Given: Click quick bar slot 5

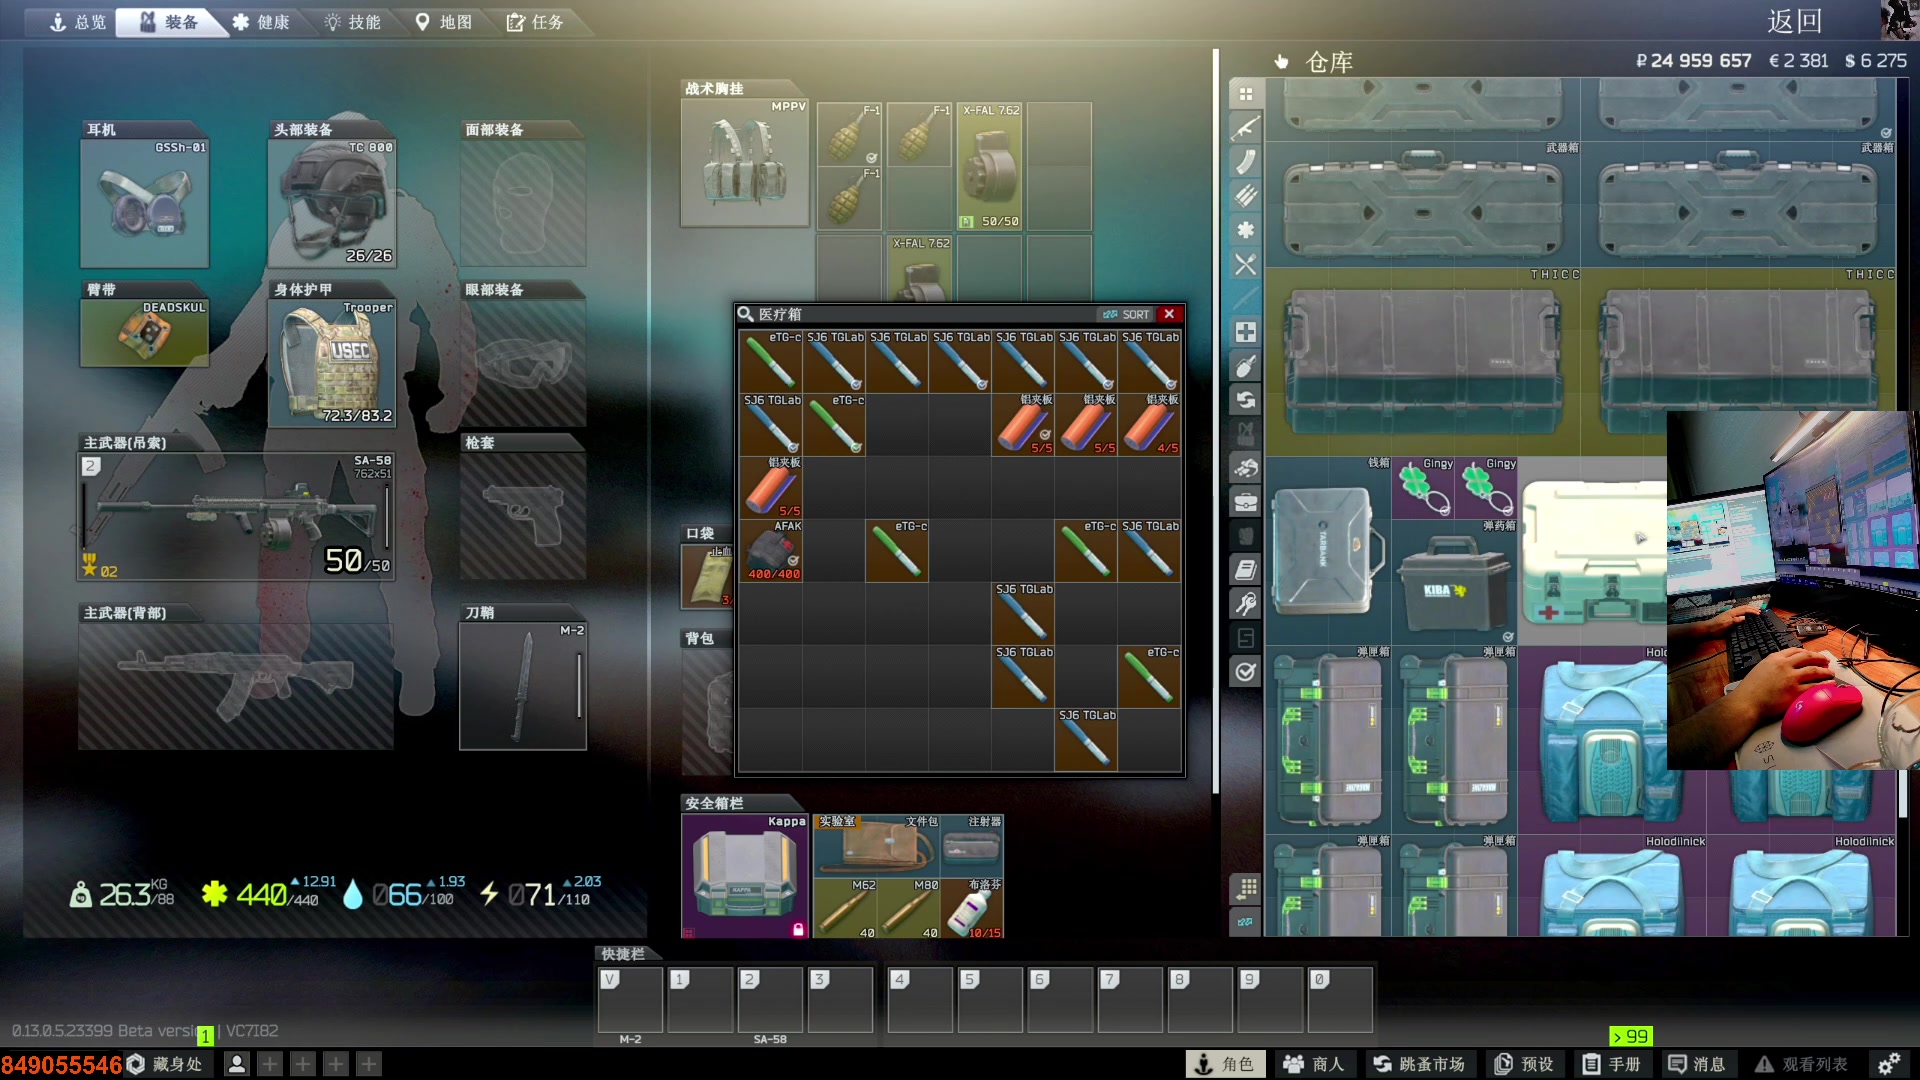Looking at the screenshot, I should (x=991, y=999).
